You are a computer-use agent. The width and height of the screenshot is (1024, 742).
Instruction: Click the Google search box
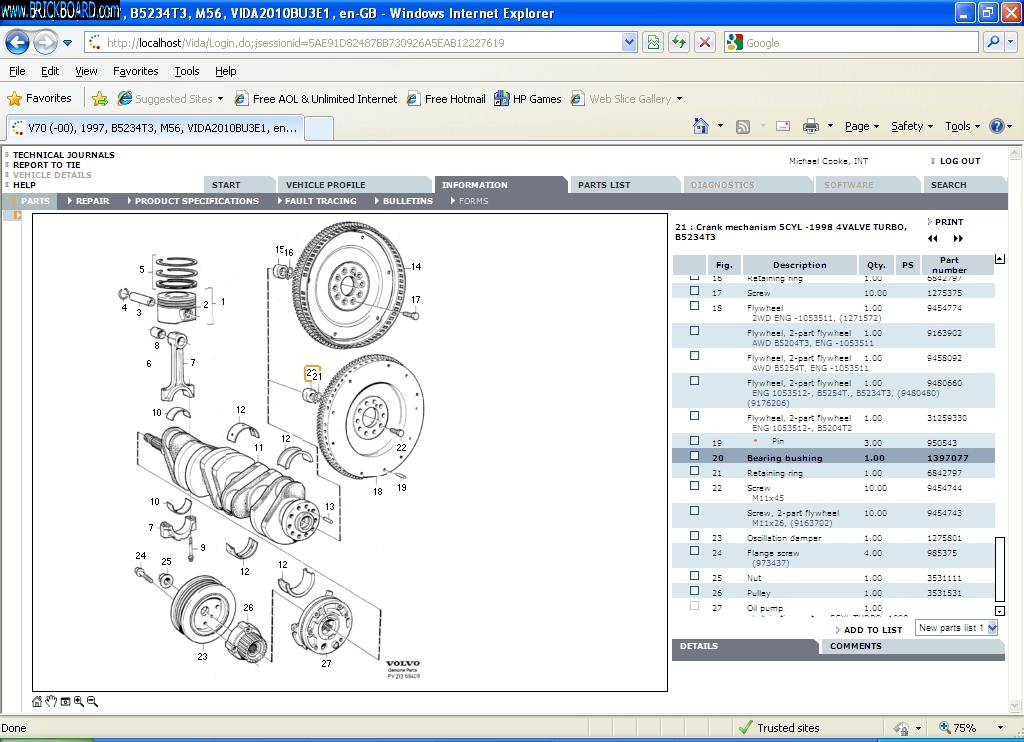pos(860,43)
